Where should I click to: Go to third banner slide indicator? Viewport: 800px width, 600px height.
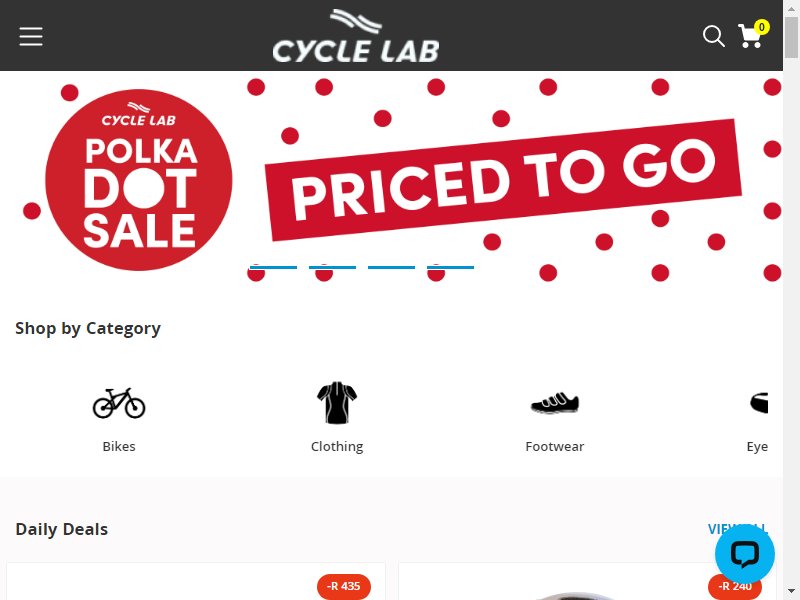pos(391,267)
